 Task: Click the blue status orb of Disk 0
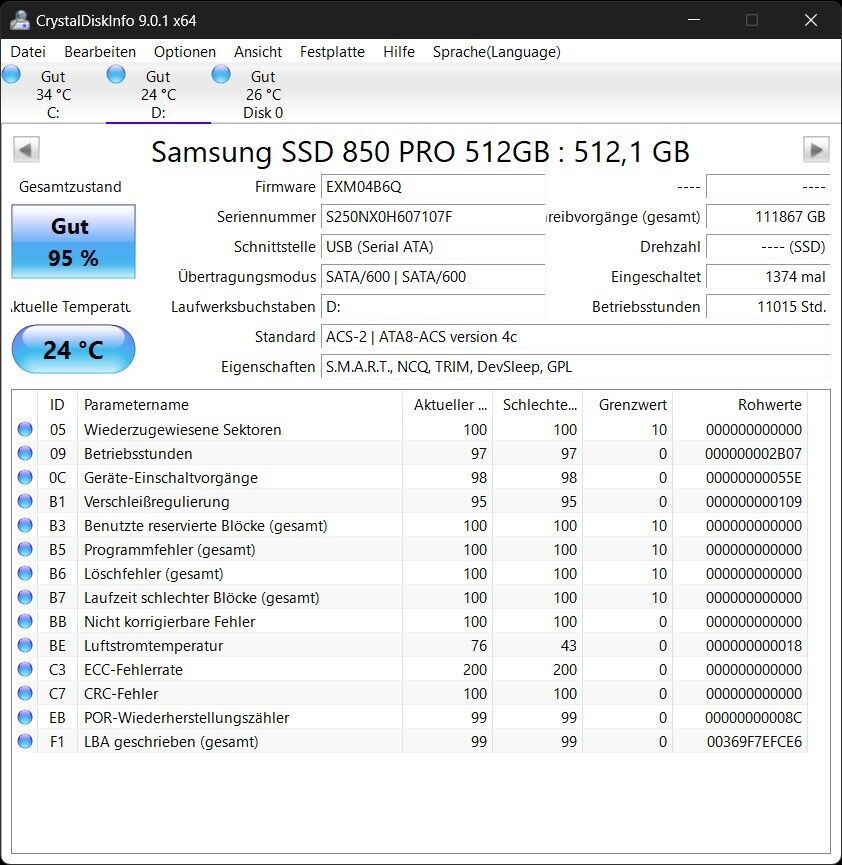[x=221, y=74]
